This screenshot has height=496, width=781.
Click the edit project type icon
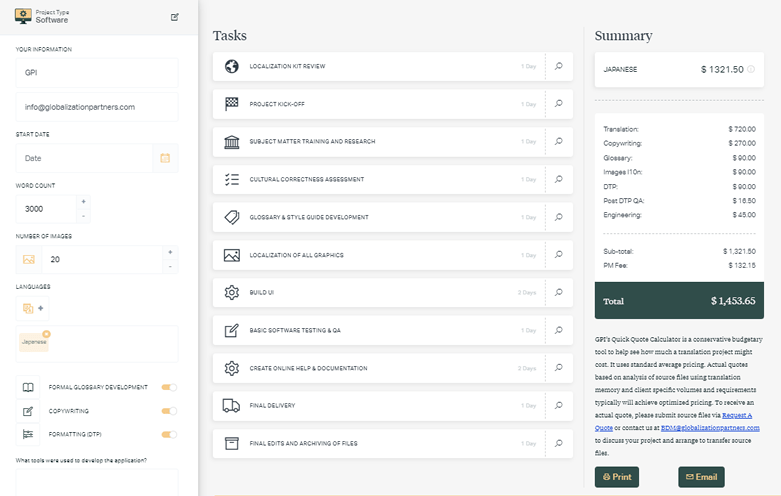point(176,17)
